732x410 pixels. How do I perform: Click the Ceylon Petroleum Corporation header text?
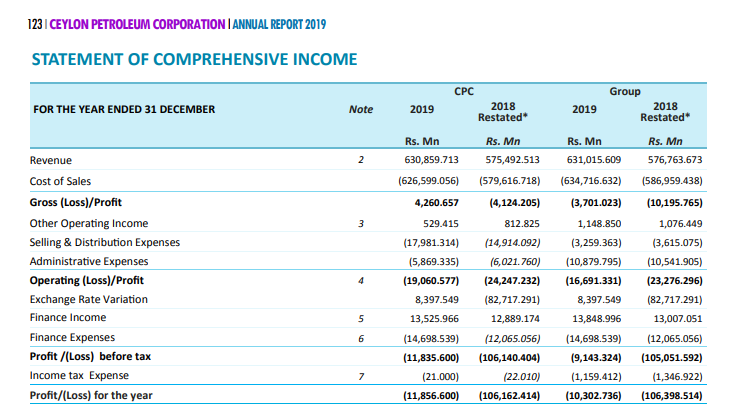coord(137,24)
